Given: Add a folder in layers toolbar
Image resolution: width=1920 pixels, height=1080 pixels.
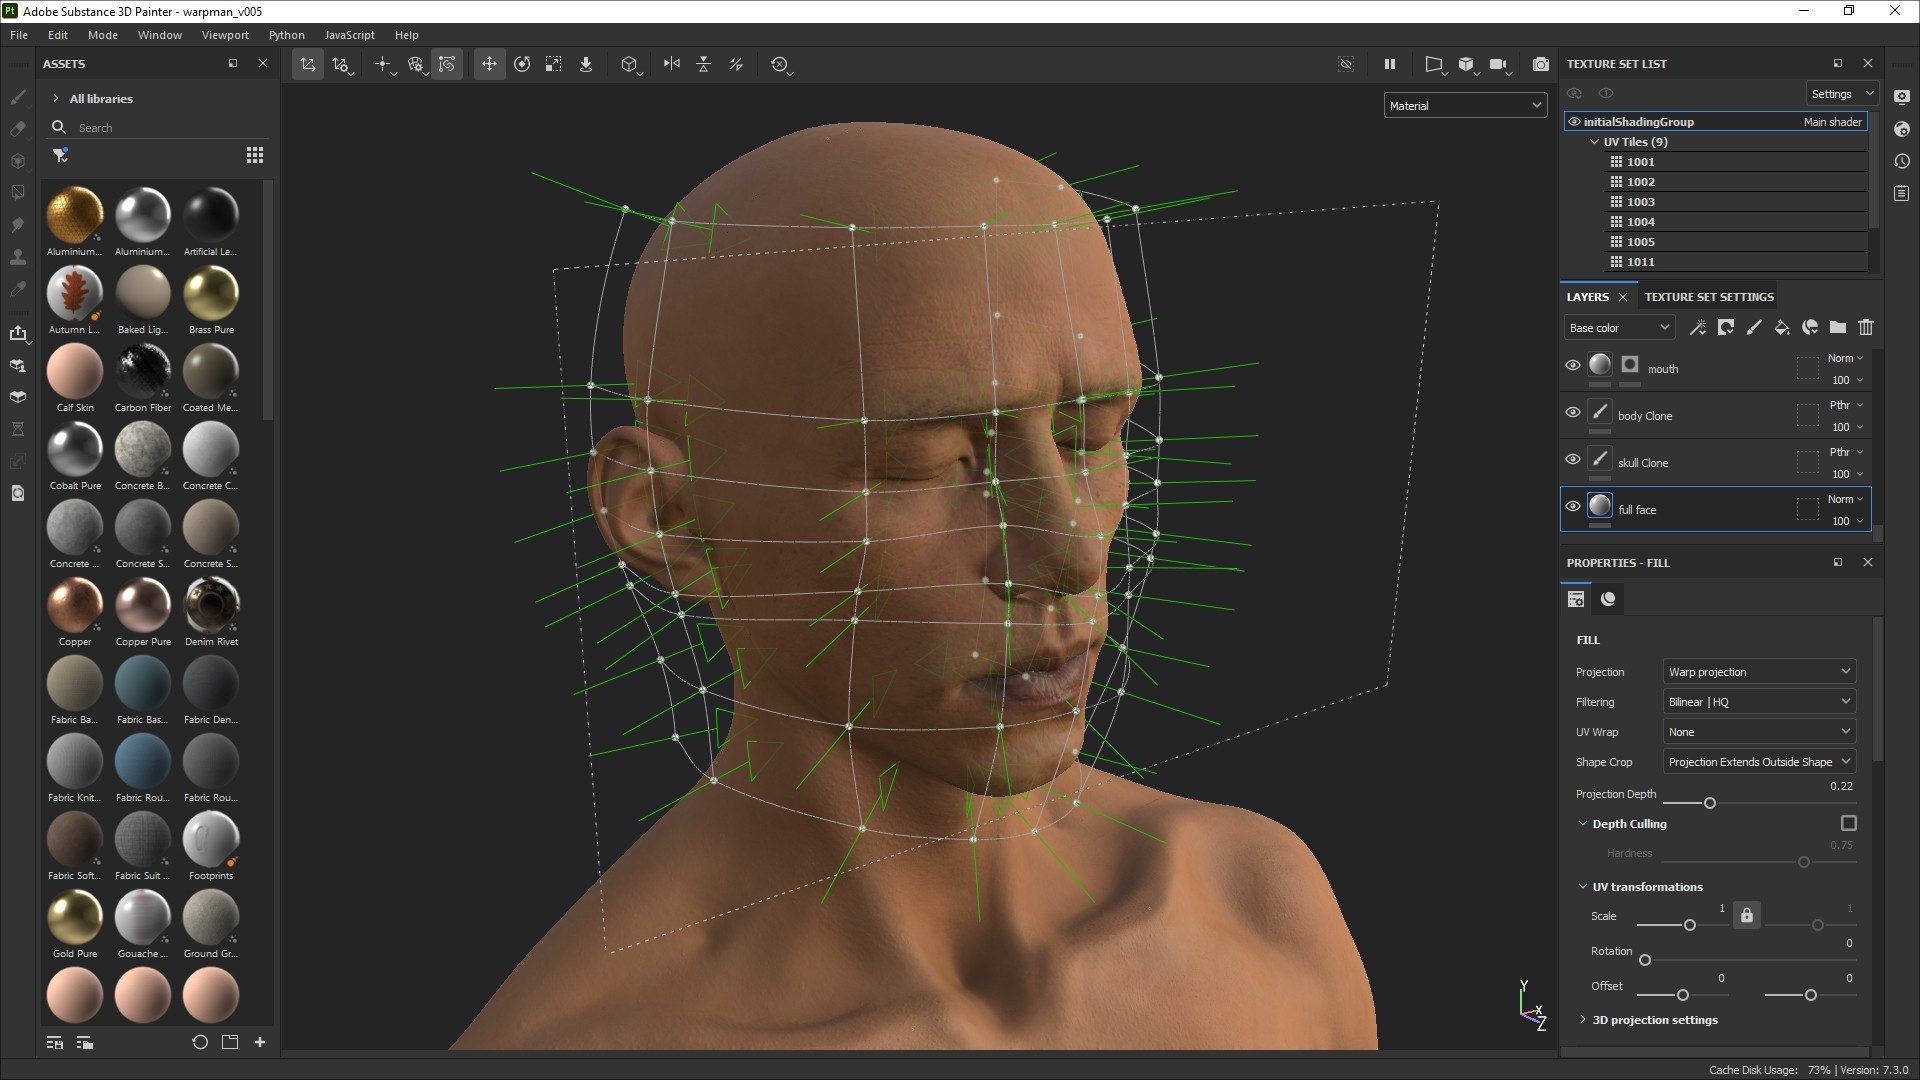Looking at the screenshot, I should (x=1838, y=327).
